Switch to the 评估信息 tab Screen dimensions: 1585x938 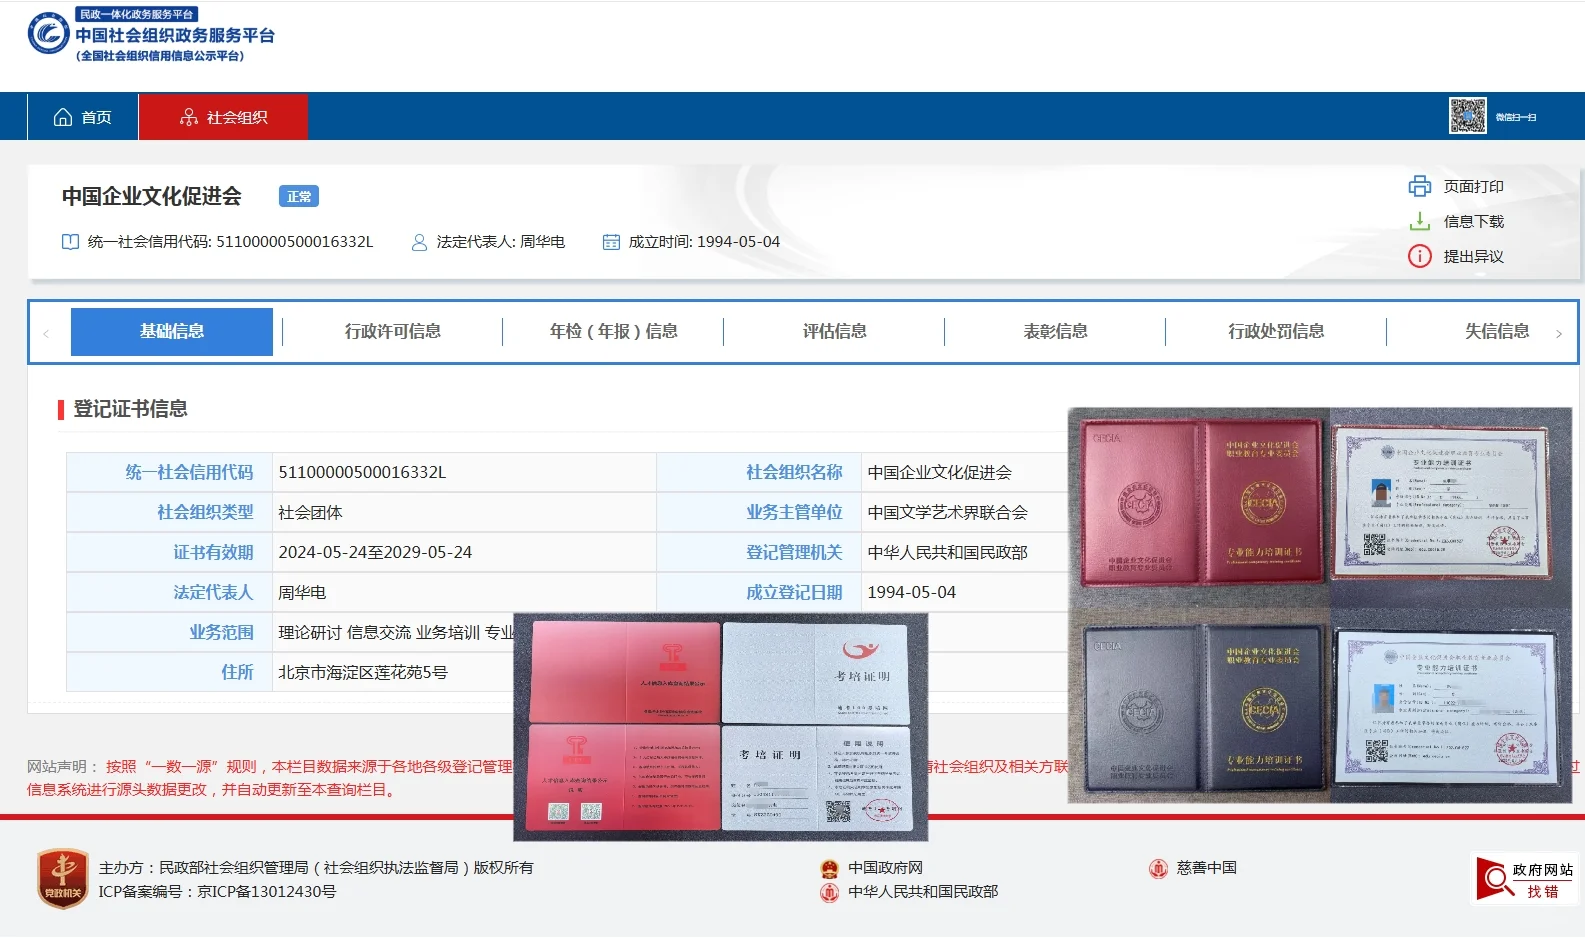point(834,331)
